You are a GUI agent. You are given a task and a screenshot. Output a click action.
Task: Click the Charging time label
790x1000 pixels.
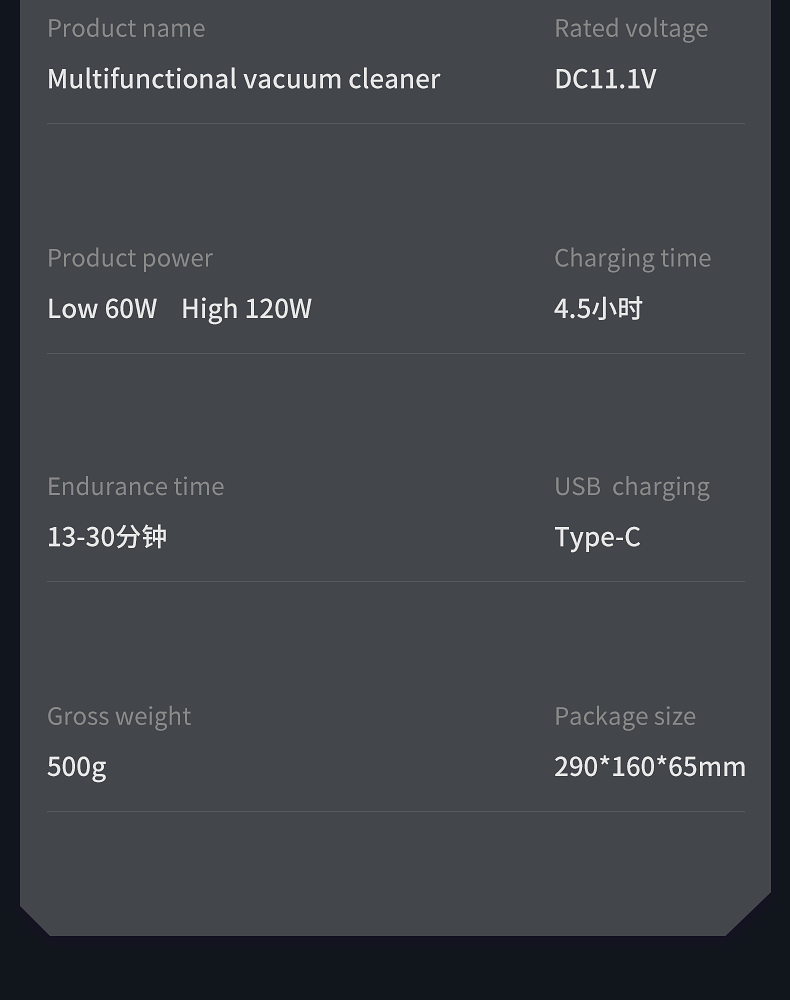coord(633,259)
